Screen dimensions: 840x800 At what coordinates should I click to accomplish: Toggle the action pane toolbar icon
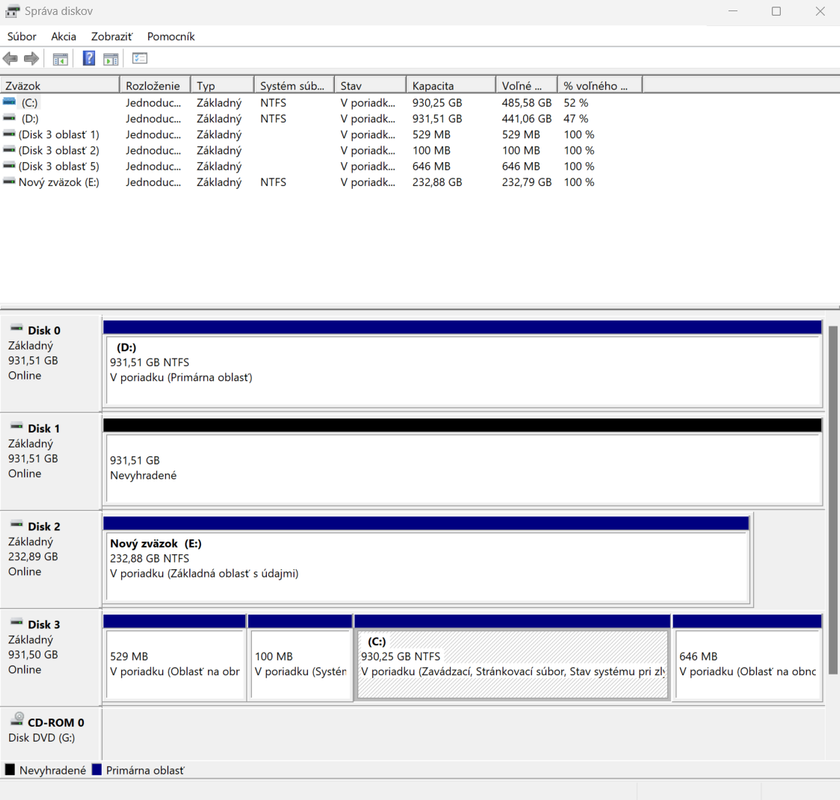[111, 59]
